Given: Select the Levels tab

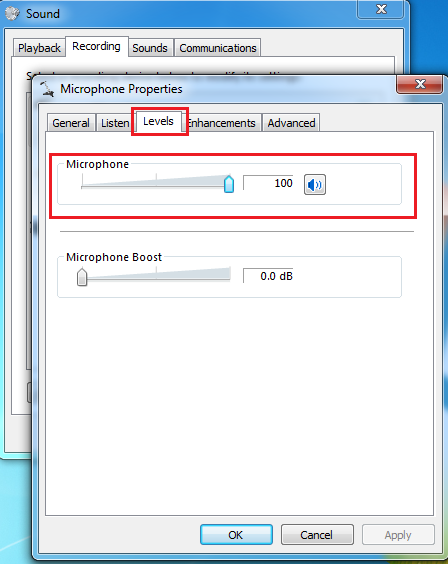Looking at the screenshot, I should coord(158,121).
